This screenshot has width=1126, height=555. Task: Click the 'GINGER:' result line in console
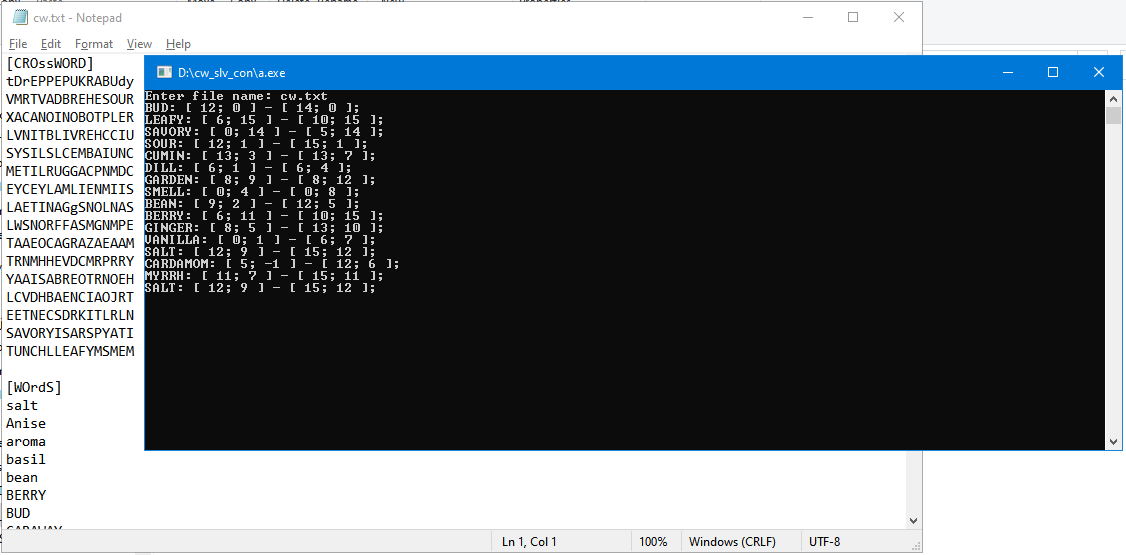pos(264,228)
